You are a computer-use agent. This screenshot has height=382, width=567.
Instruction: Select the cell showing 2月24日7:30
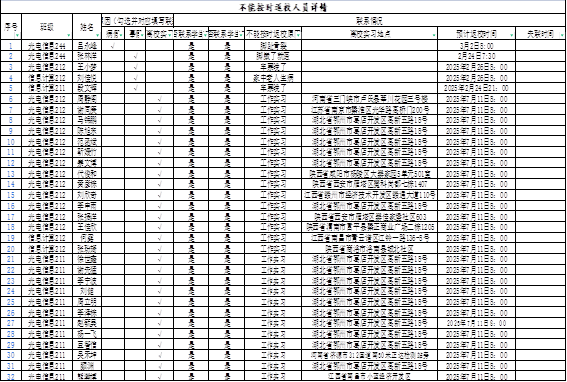click(x=476, y=56)
